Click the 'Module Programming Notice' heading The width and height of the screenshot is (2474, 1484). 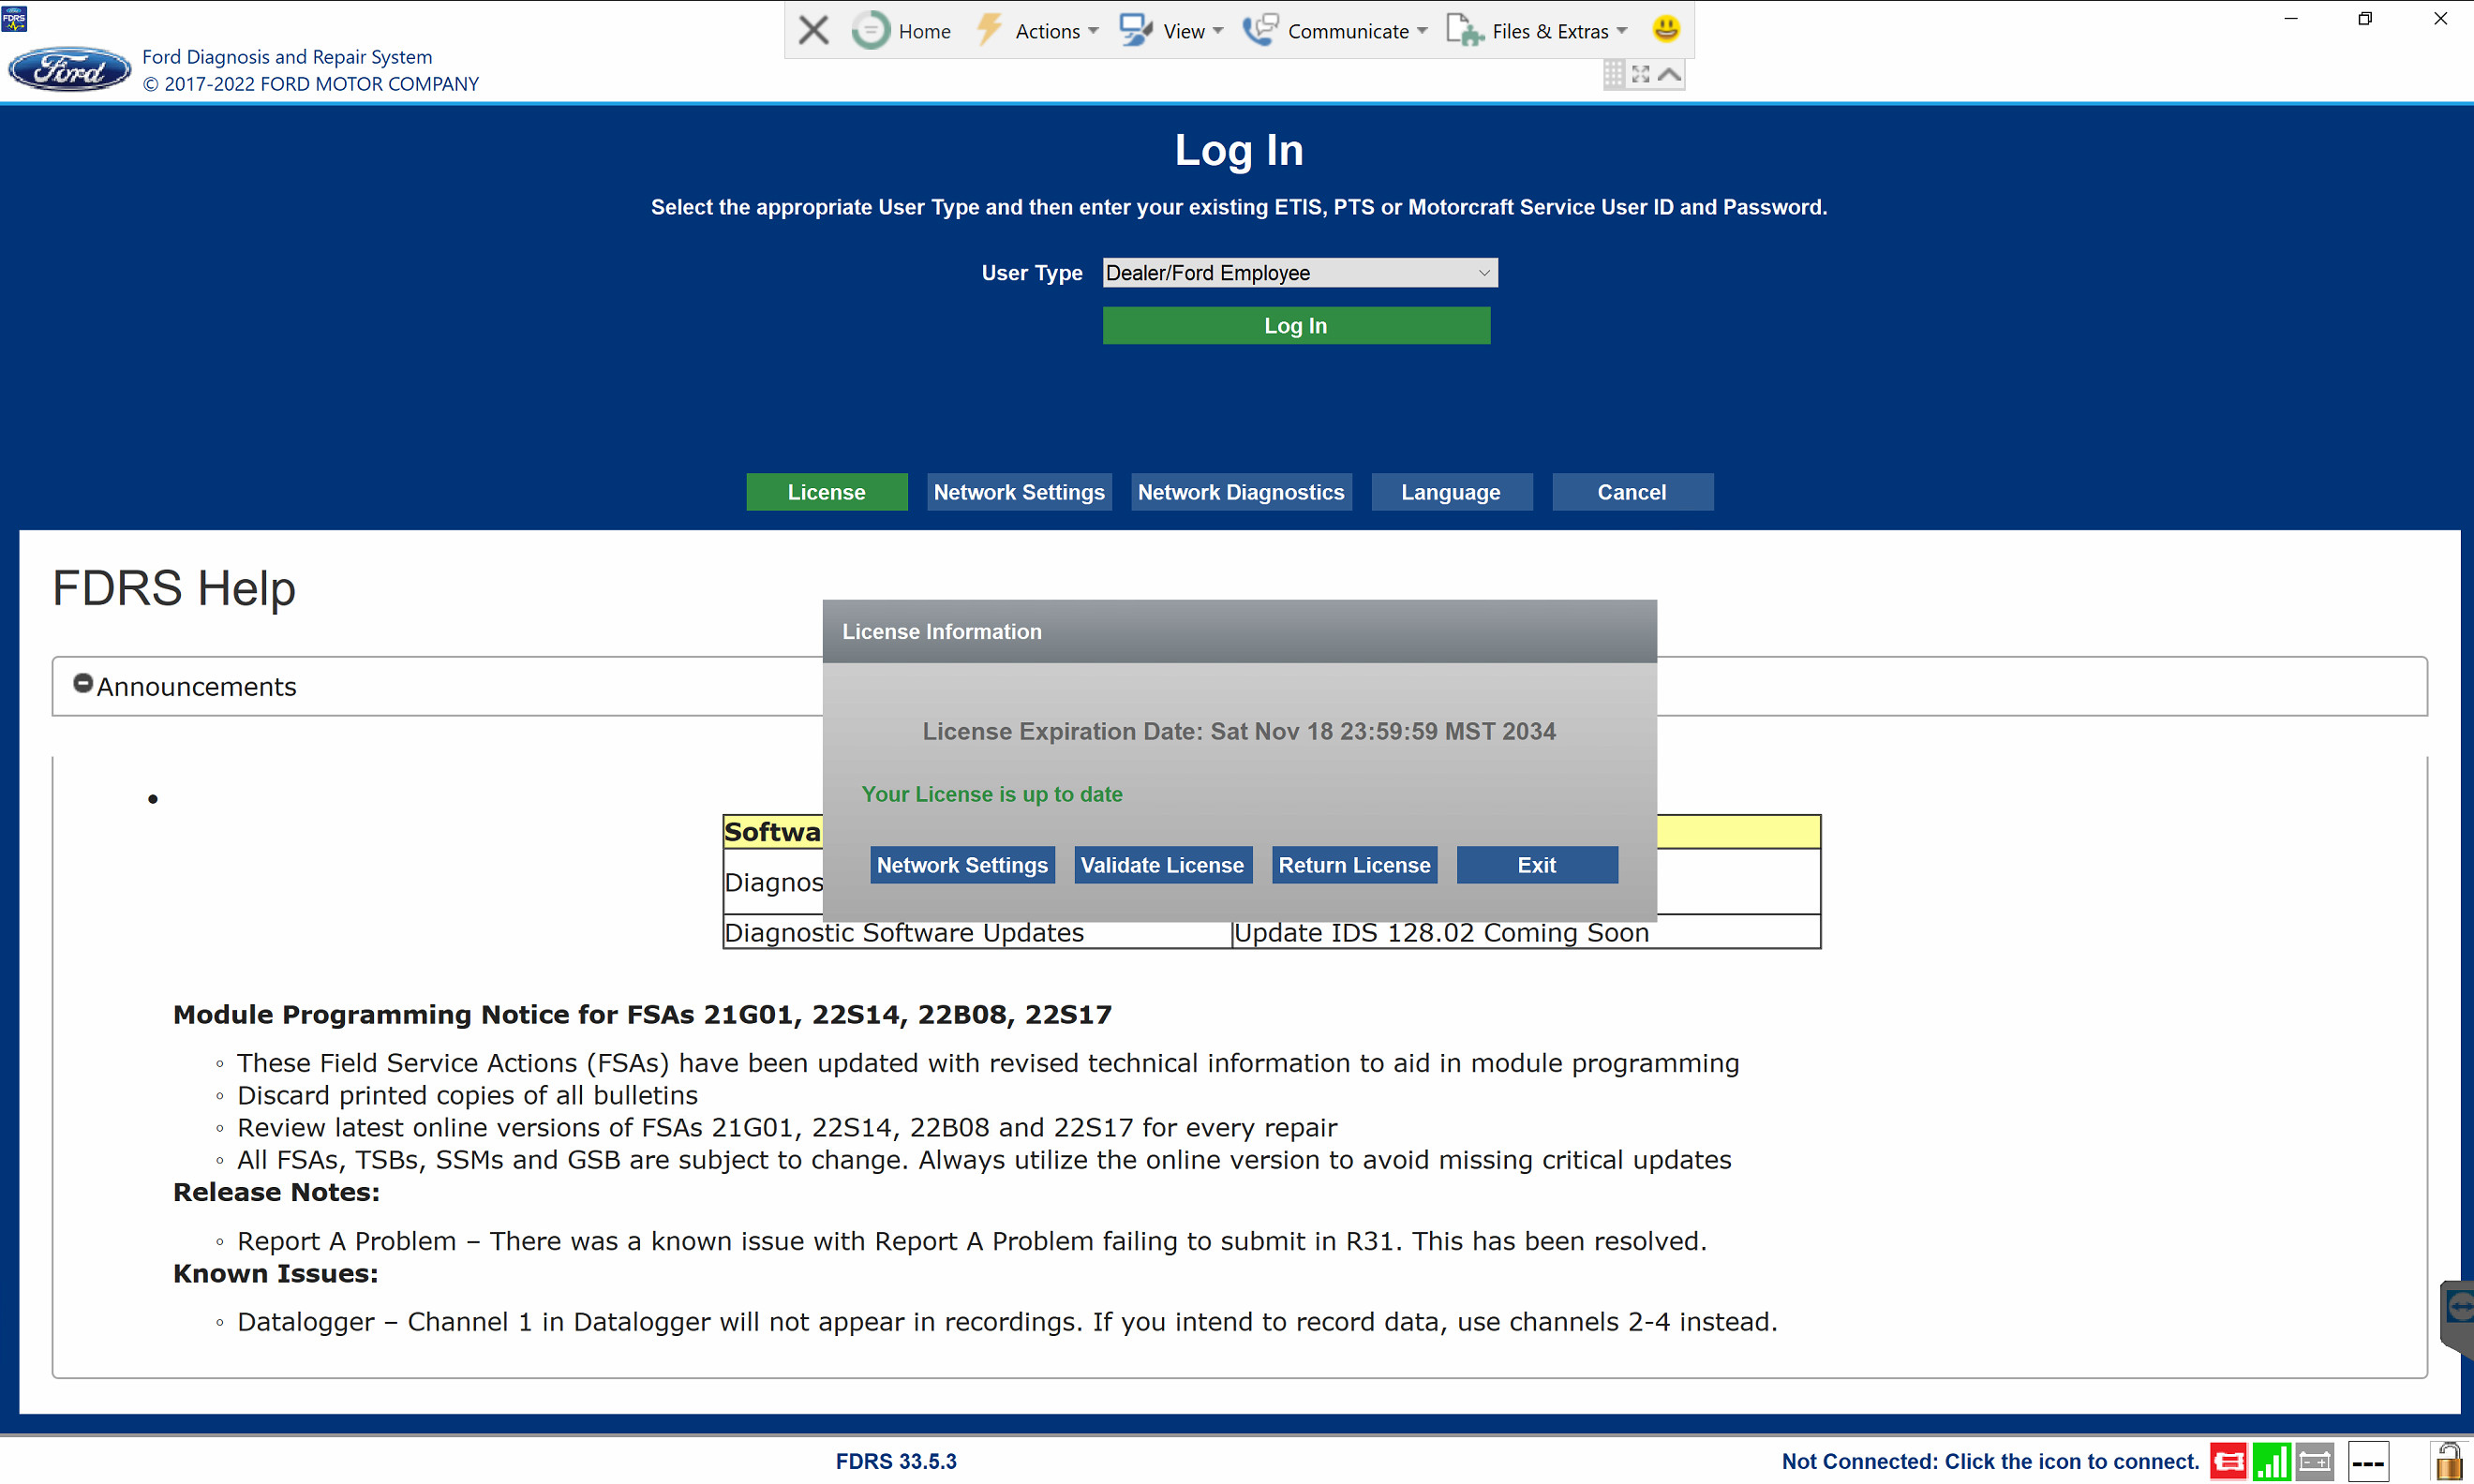[x=642, y=1014]
